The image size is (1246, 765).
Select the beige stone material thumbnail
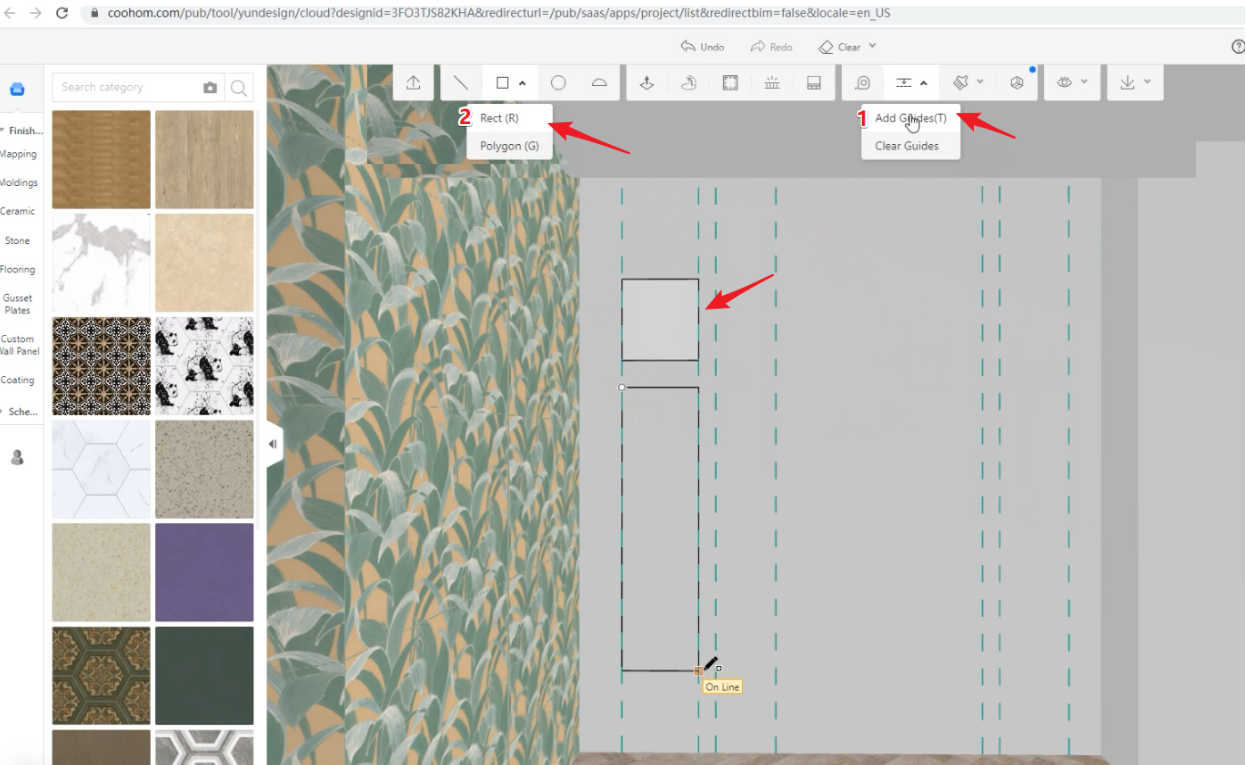(204, 262)
